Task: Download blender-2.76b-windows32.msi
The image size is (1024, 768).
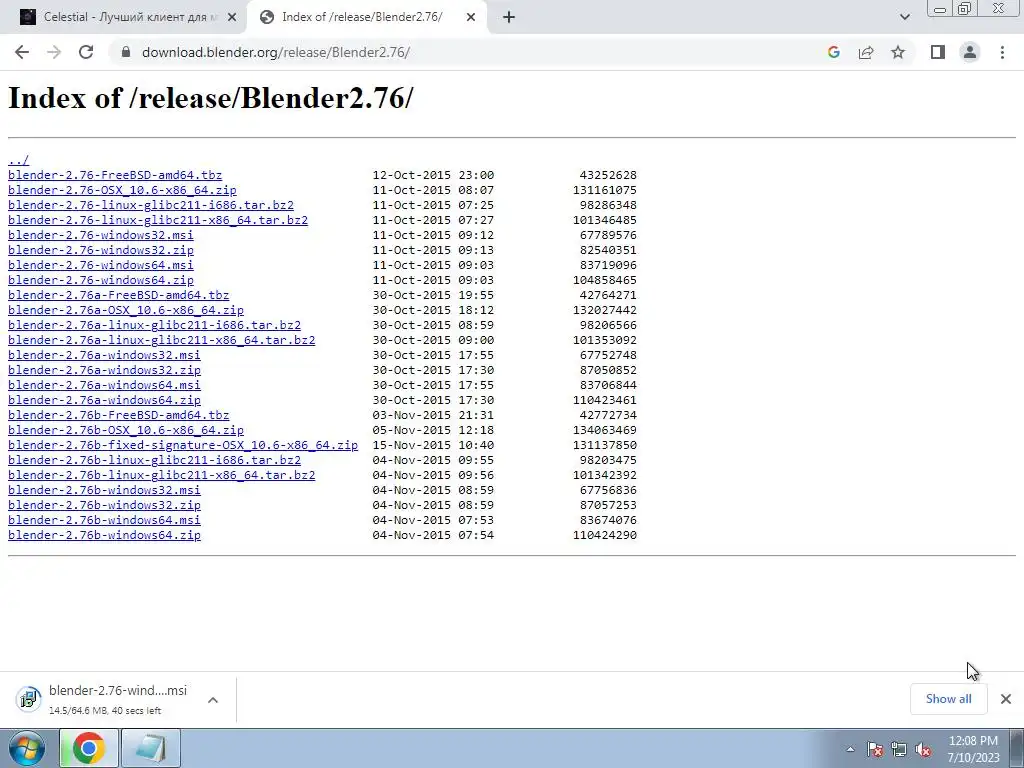Action: [104, 490]
